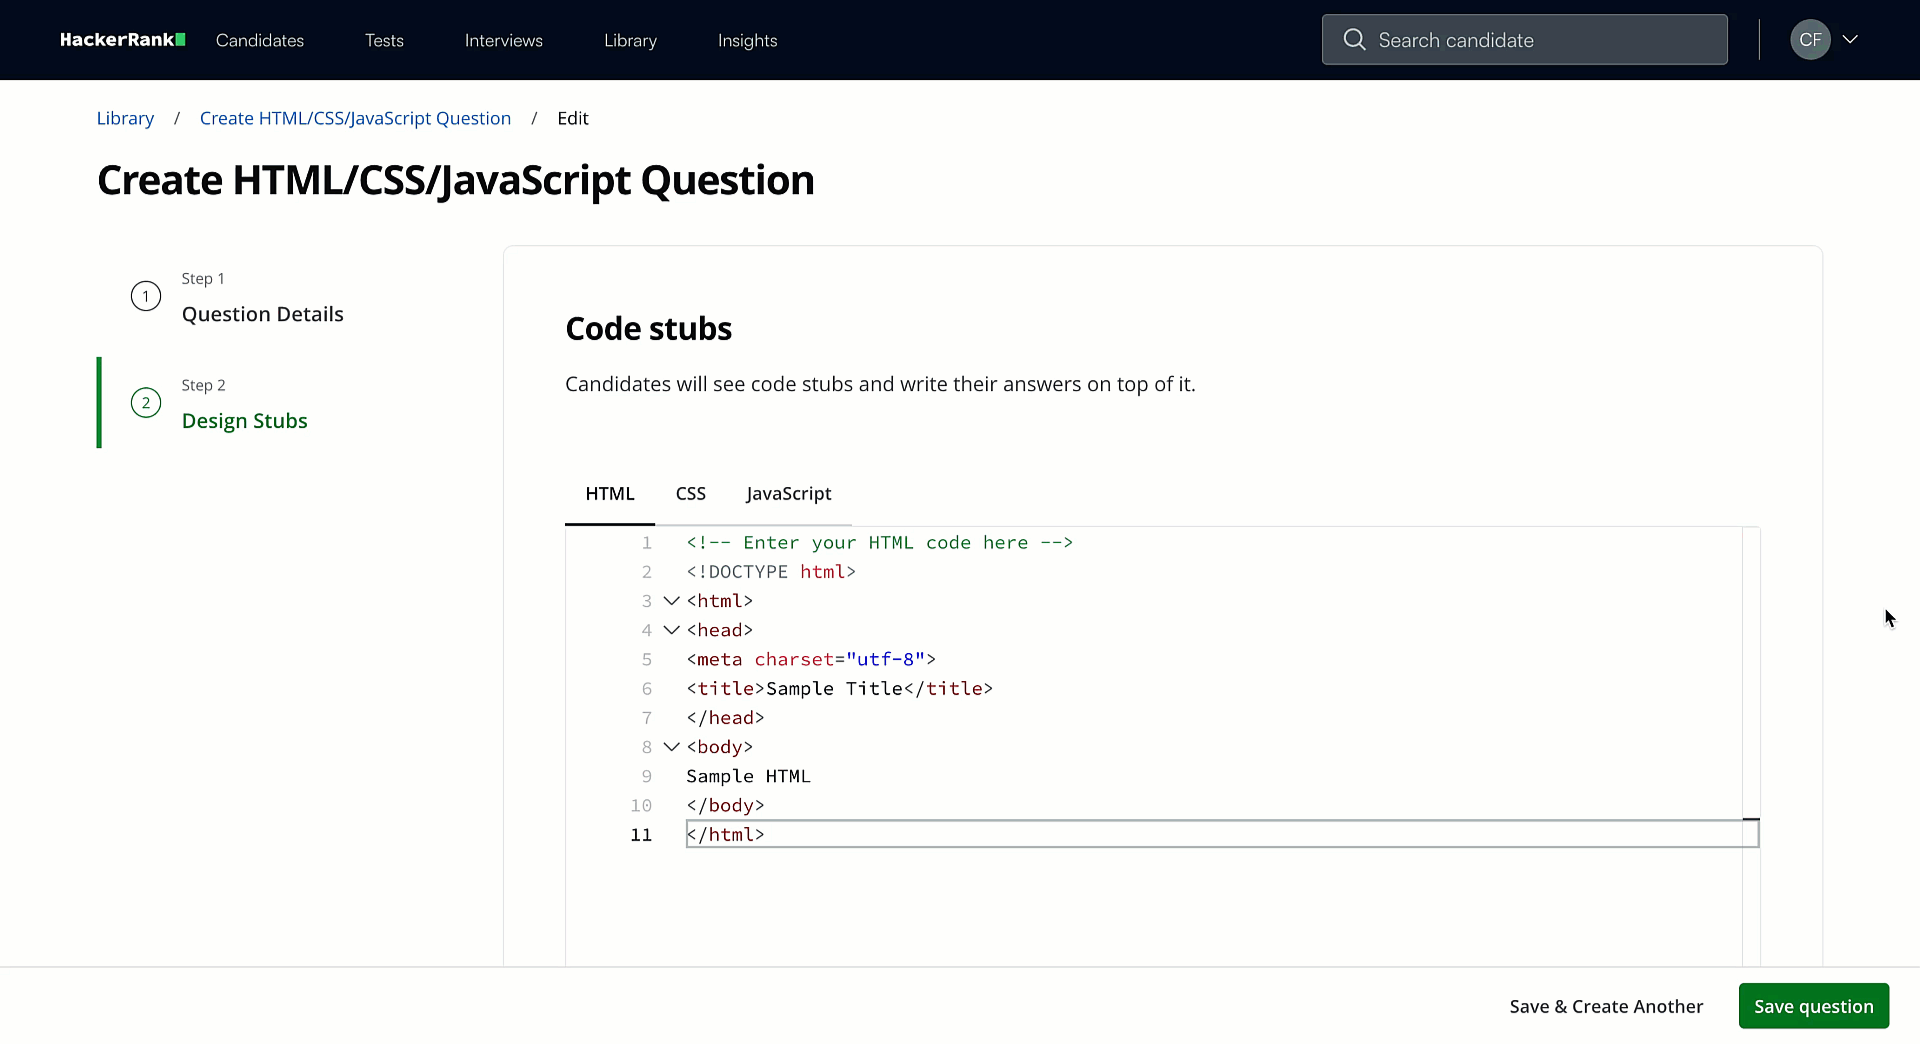Open the Library breadcrumb link
Viewport: 1920px width, 1044px height.
point(125,118)
